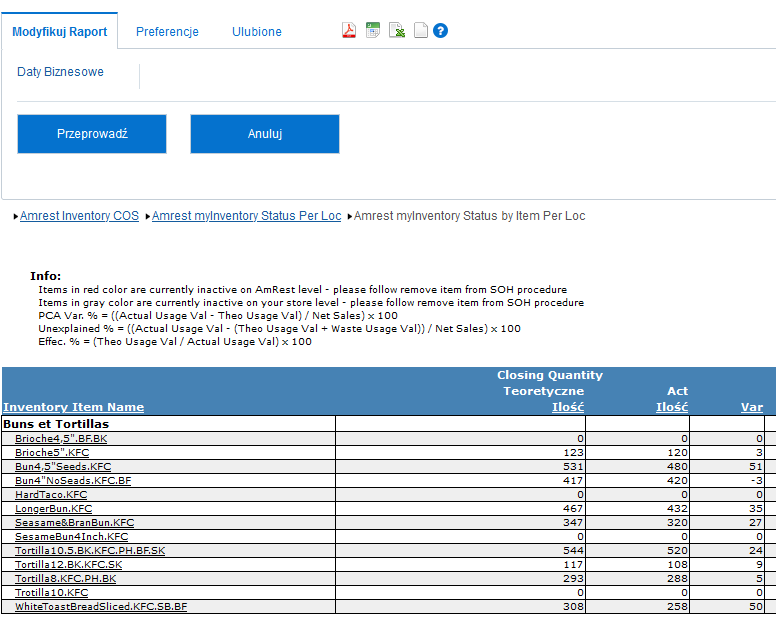776x635 pixels.
Task: Navigate to Amrest myInventory Status Per Loc
Action: point(246,216)
